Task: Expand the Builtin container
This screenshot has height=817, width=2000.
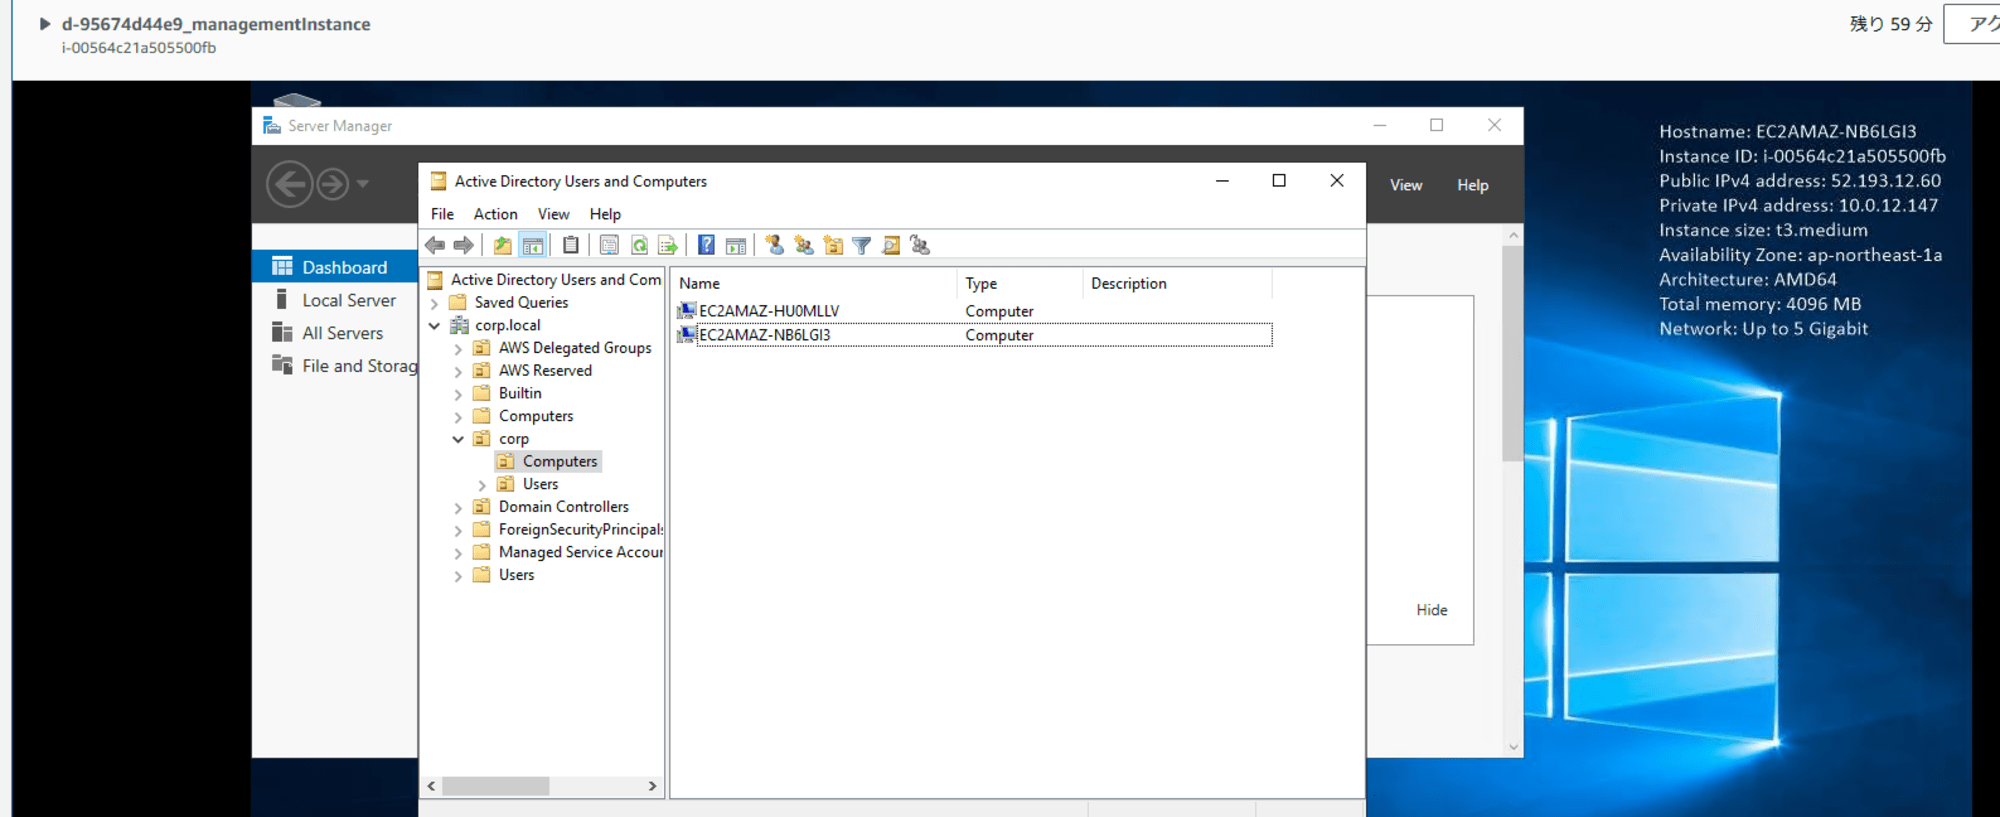Action: [x=458, y=394]
